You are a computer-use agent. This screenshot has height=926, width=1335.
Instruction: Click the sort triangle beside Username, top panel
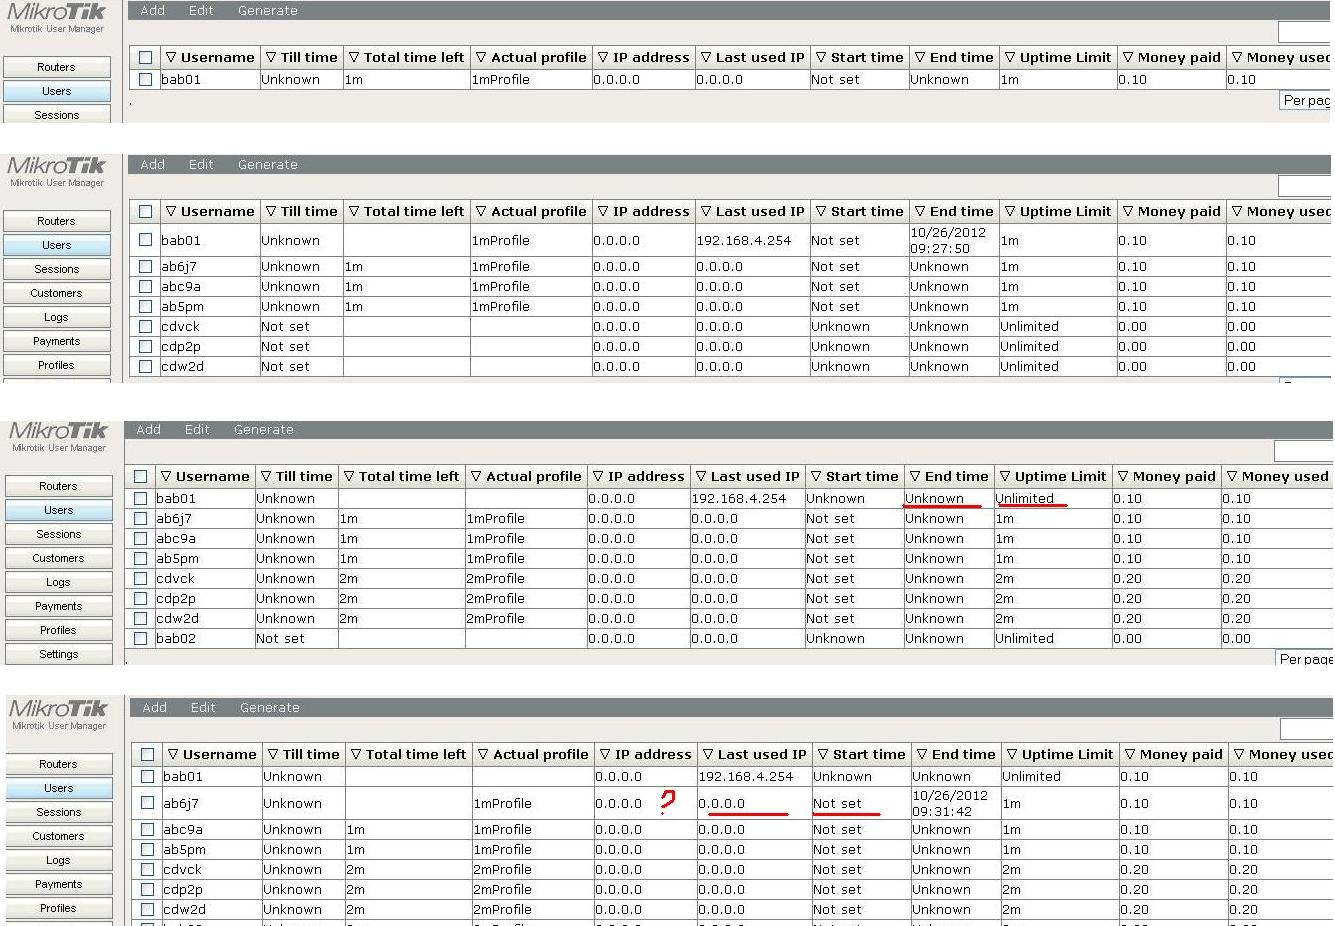(x=171, y=57)
